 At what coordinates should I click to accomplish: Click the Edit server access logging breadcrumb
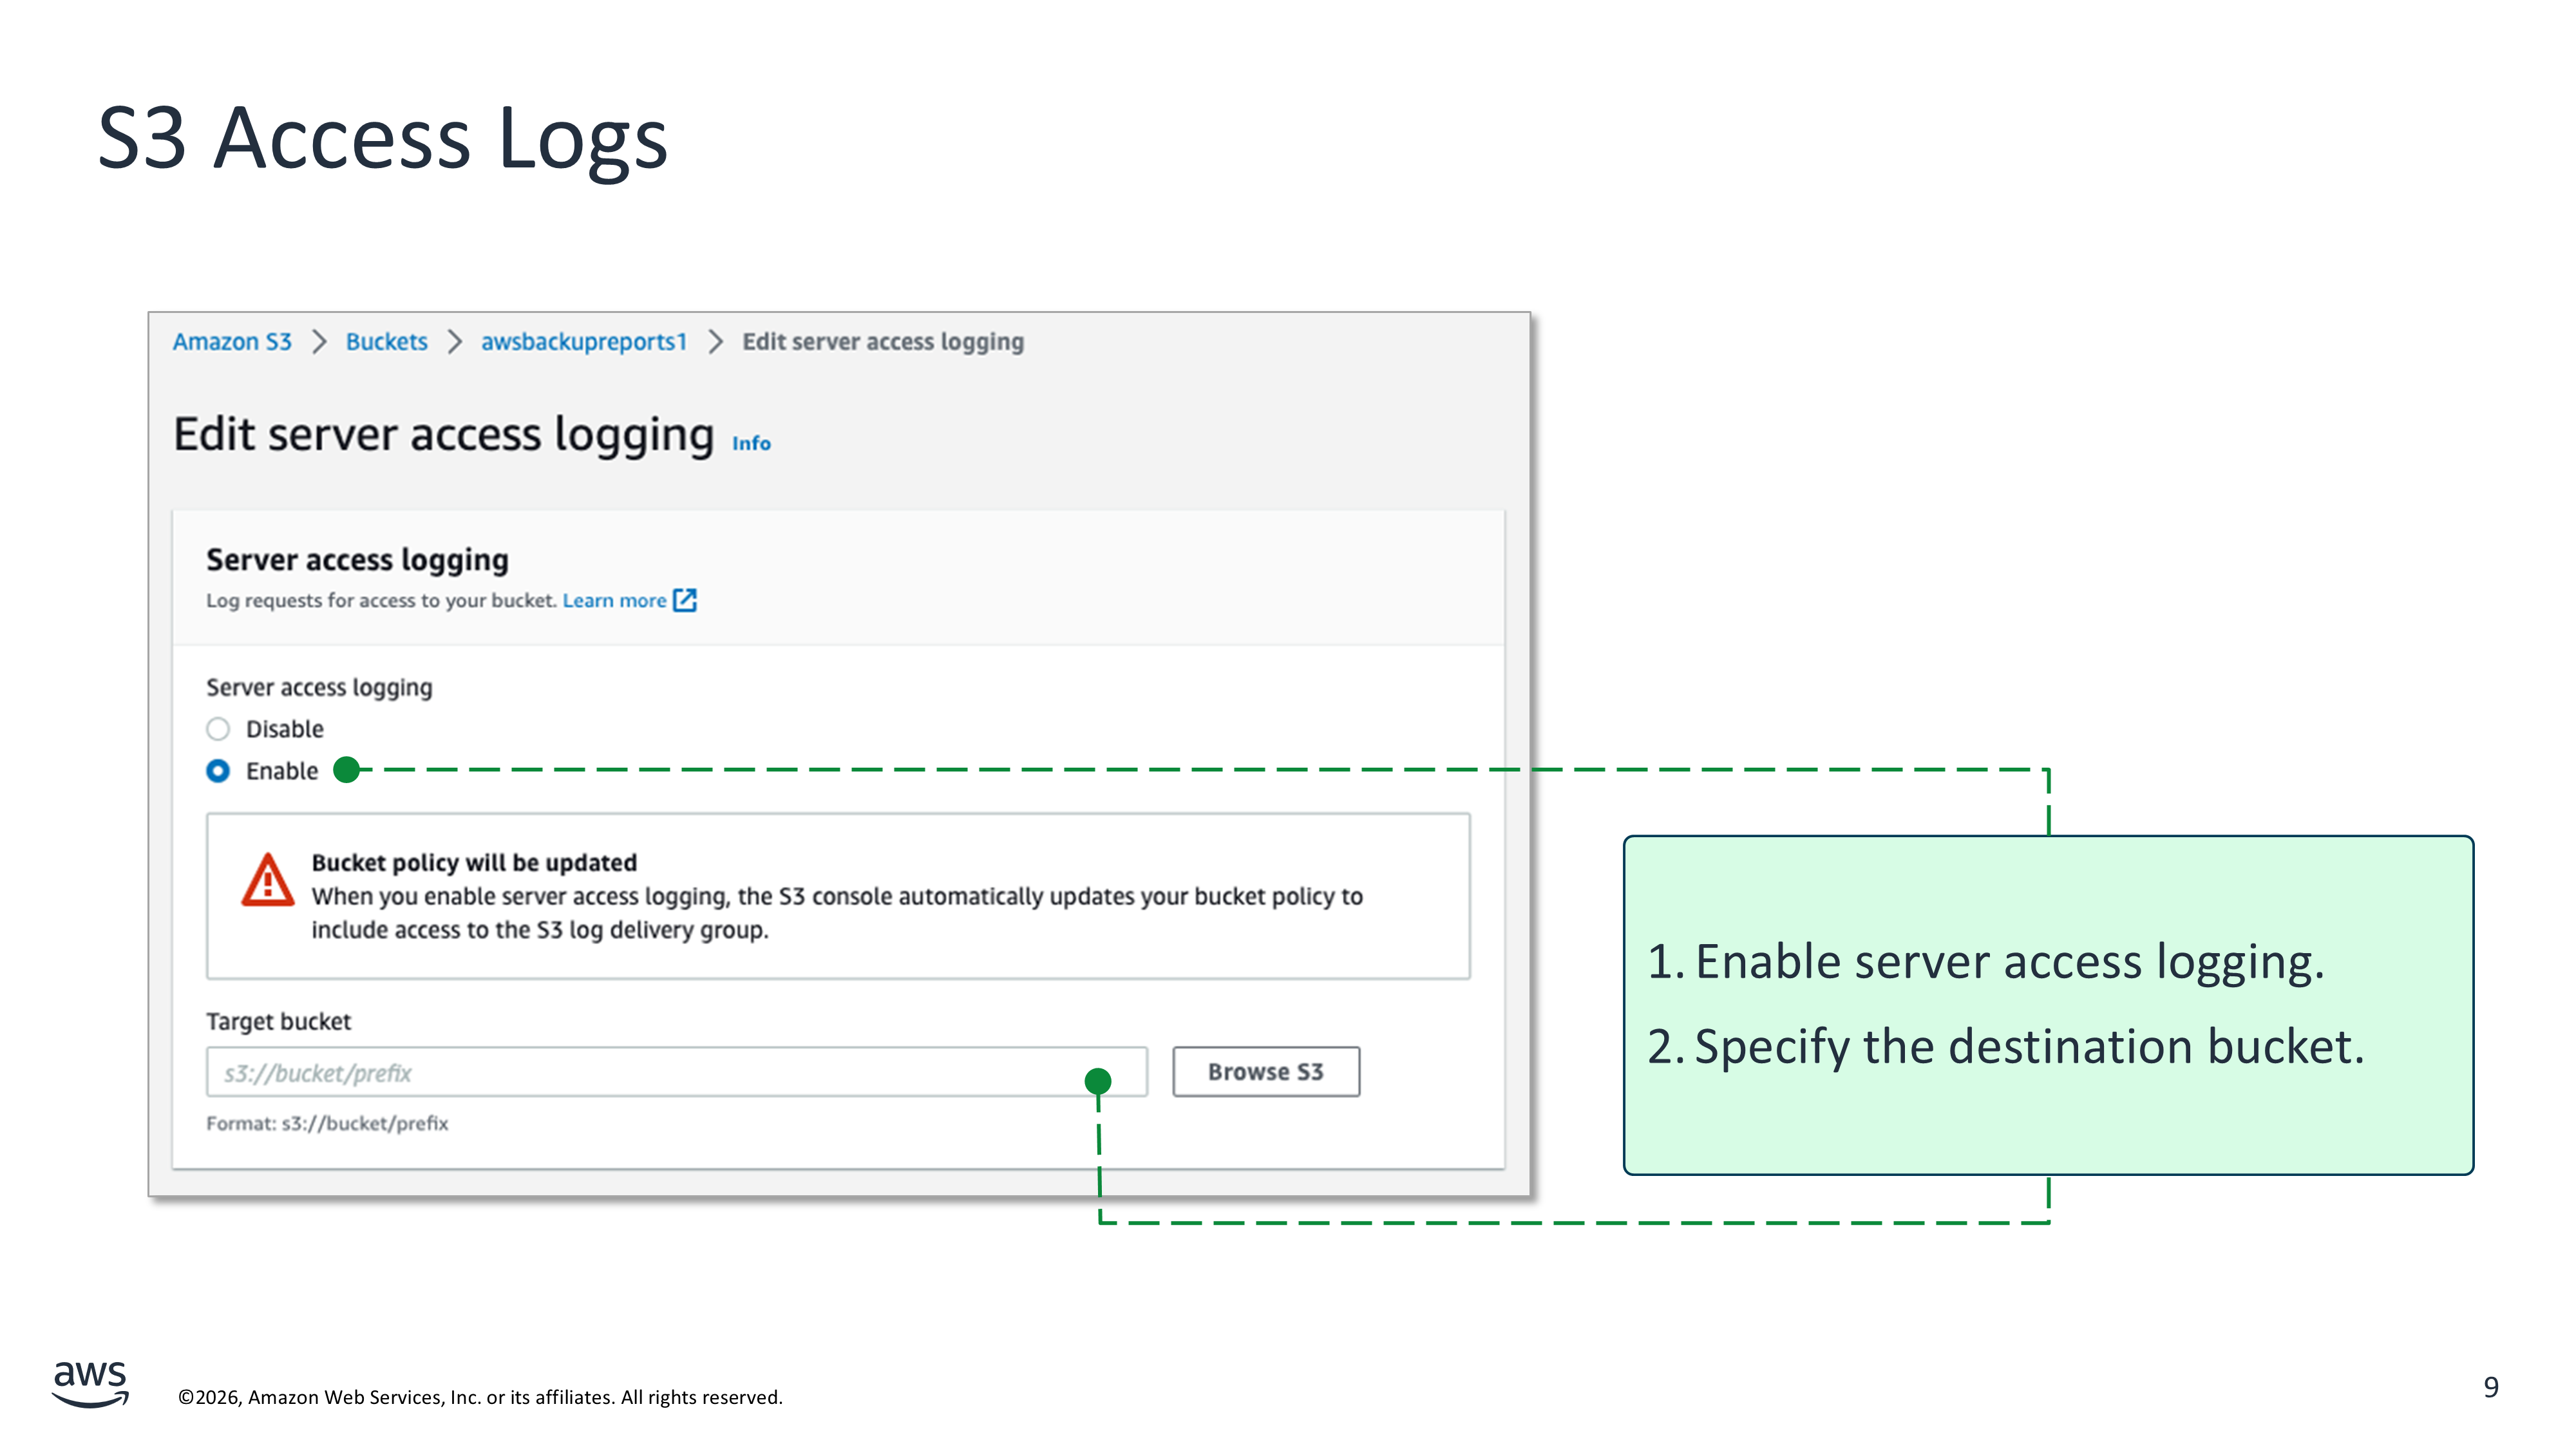click(883, 342)
